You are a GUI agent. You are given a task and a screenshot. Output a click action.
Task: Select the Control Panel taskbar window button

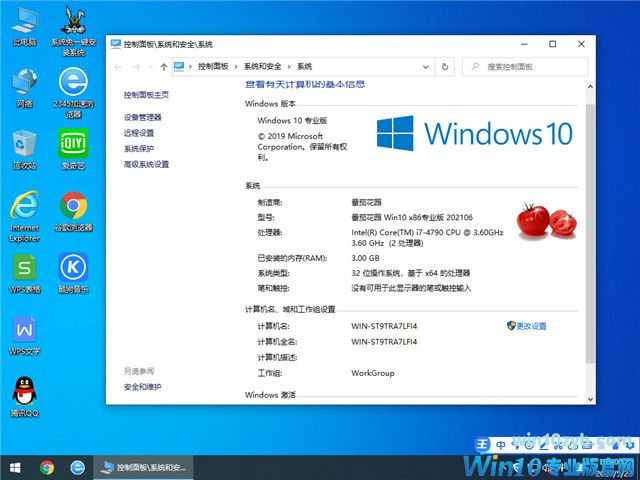click(143, 468)
